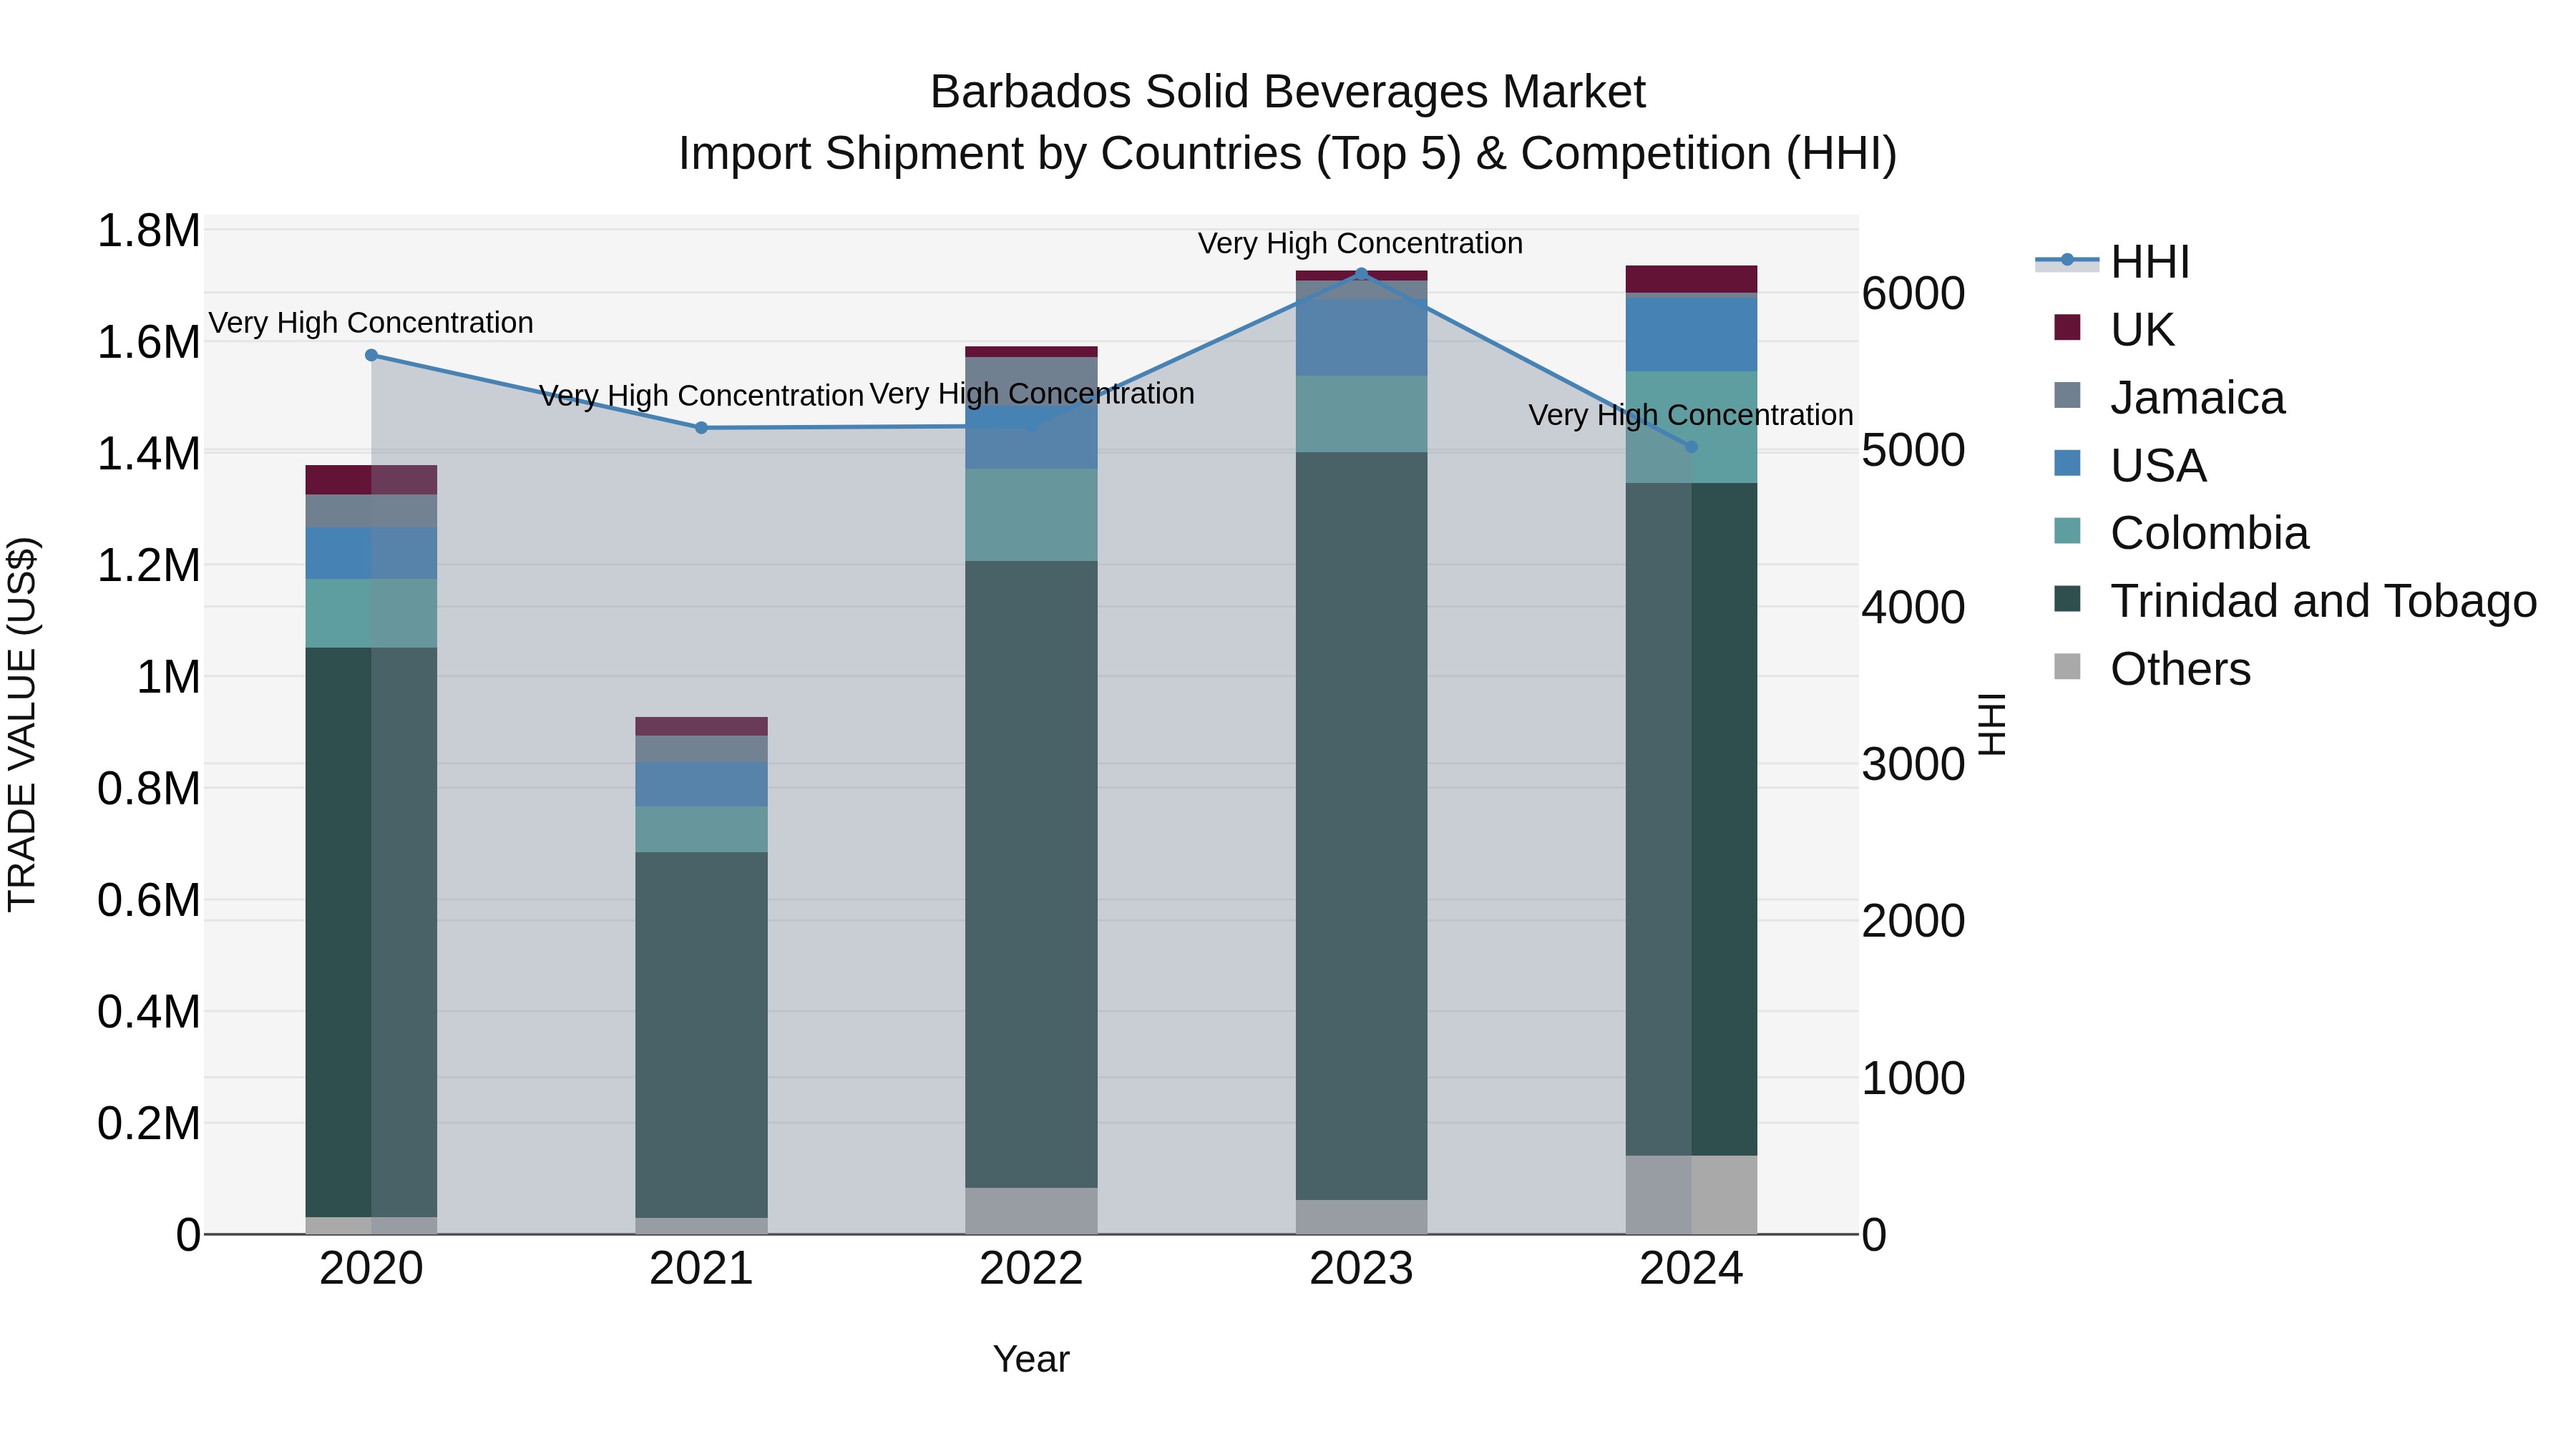Select the 2020 HHI data point

point(371,355)
